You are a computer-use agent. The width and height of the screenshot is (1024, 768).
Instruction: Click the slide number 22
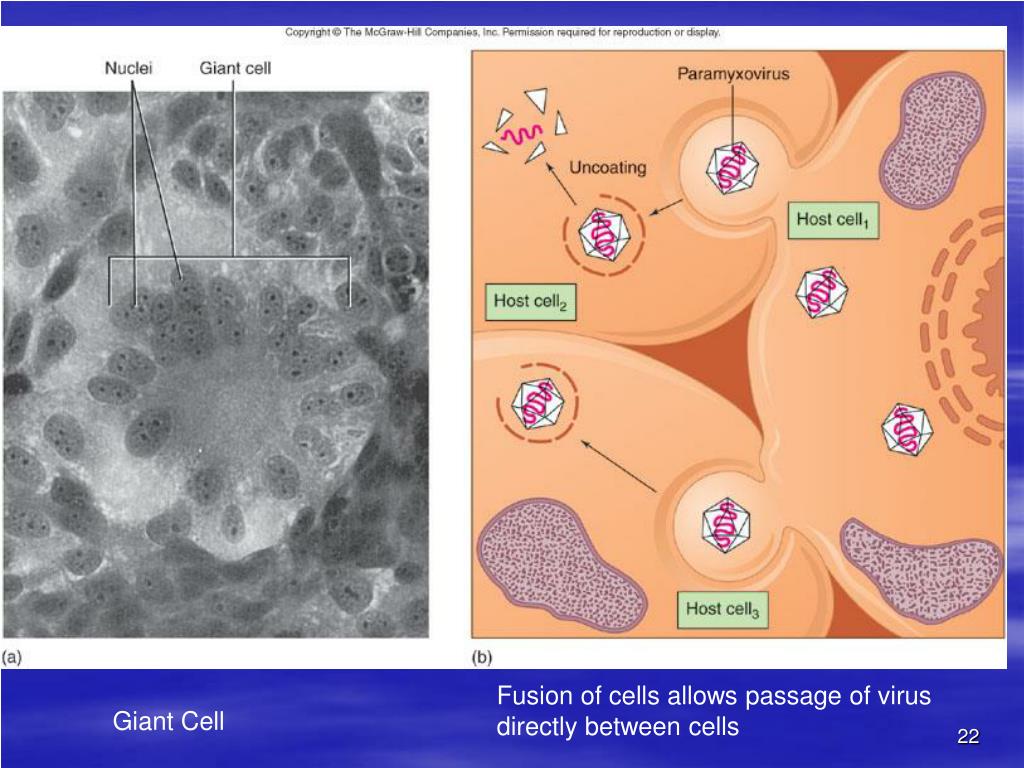(968, 737)
